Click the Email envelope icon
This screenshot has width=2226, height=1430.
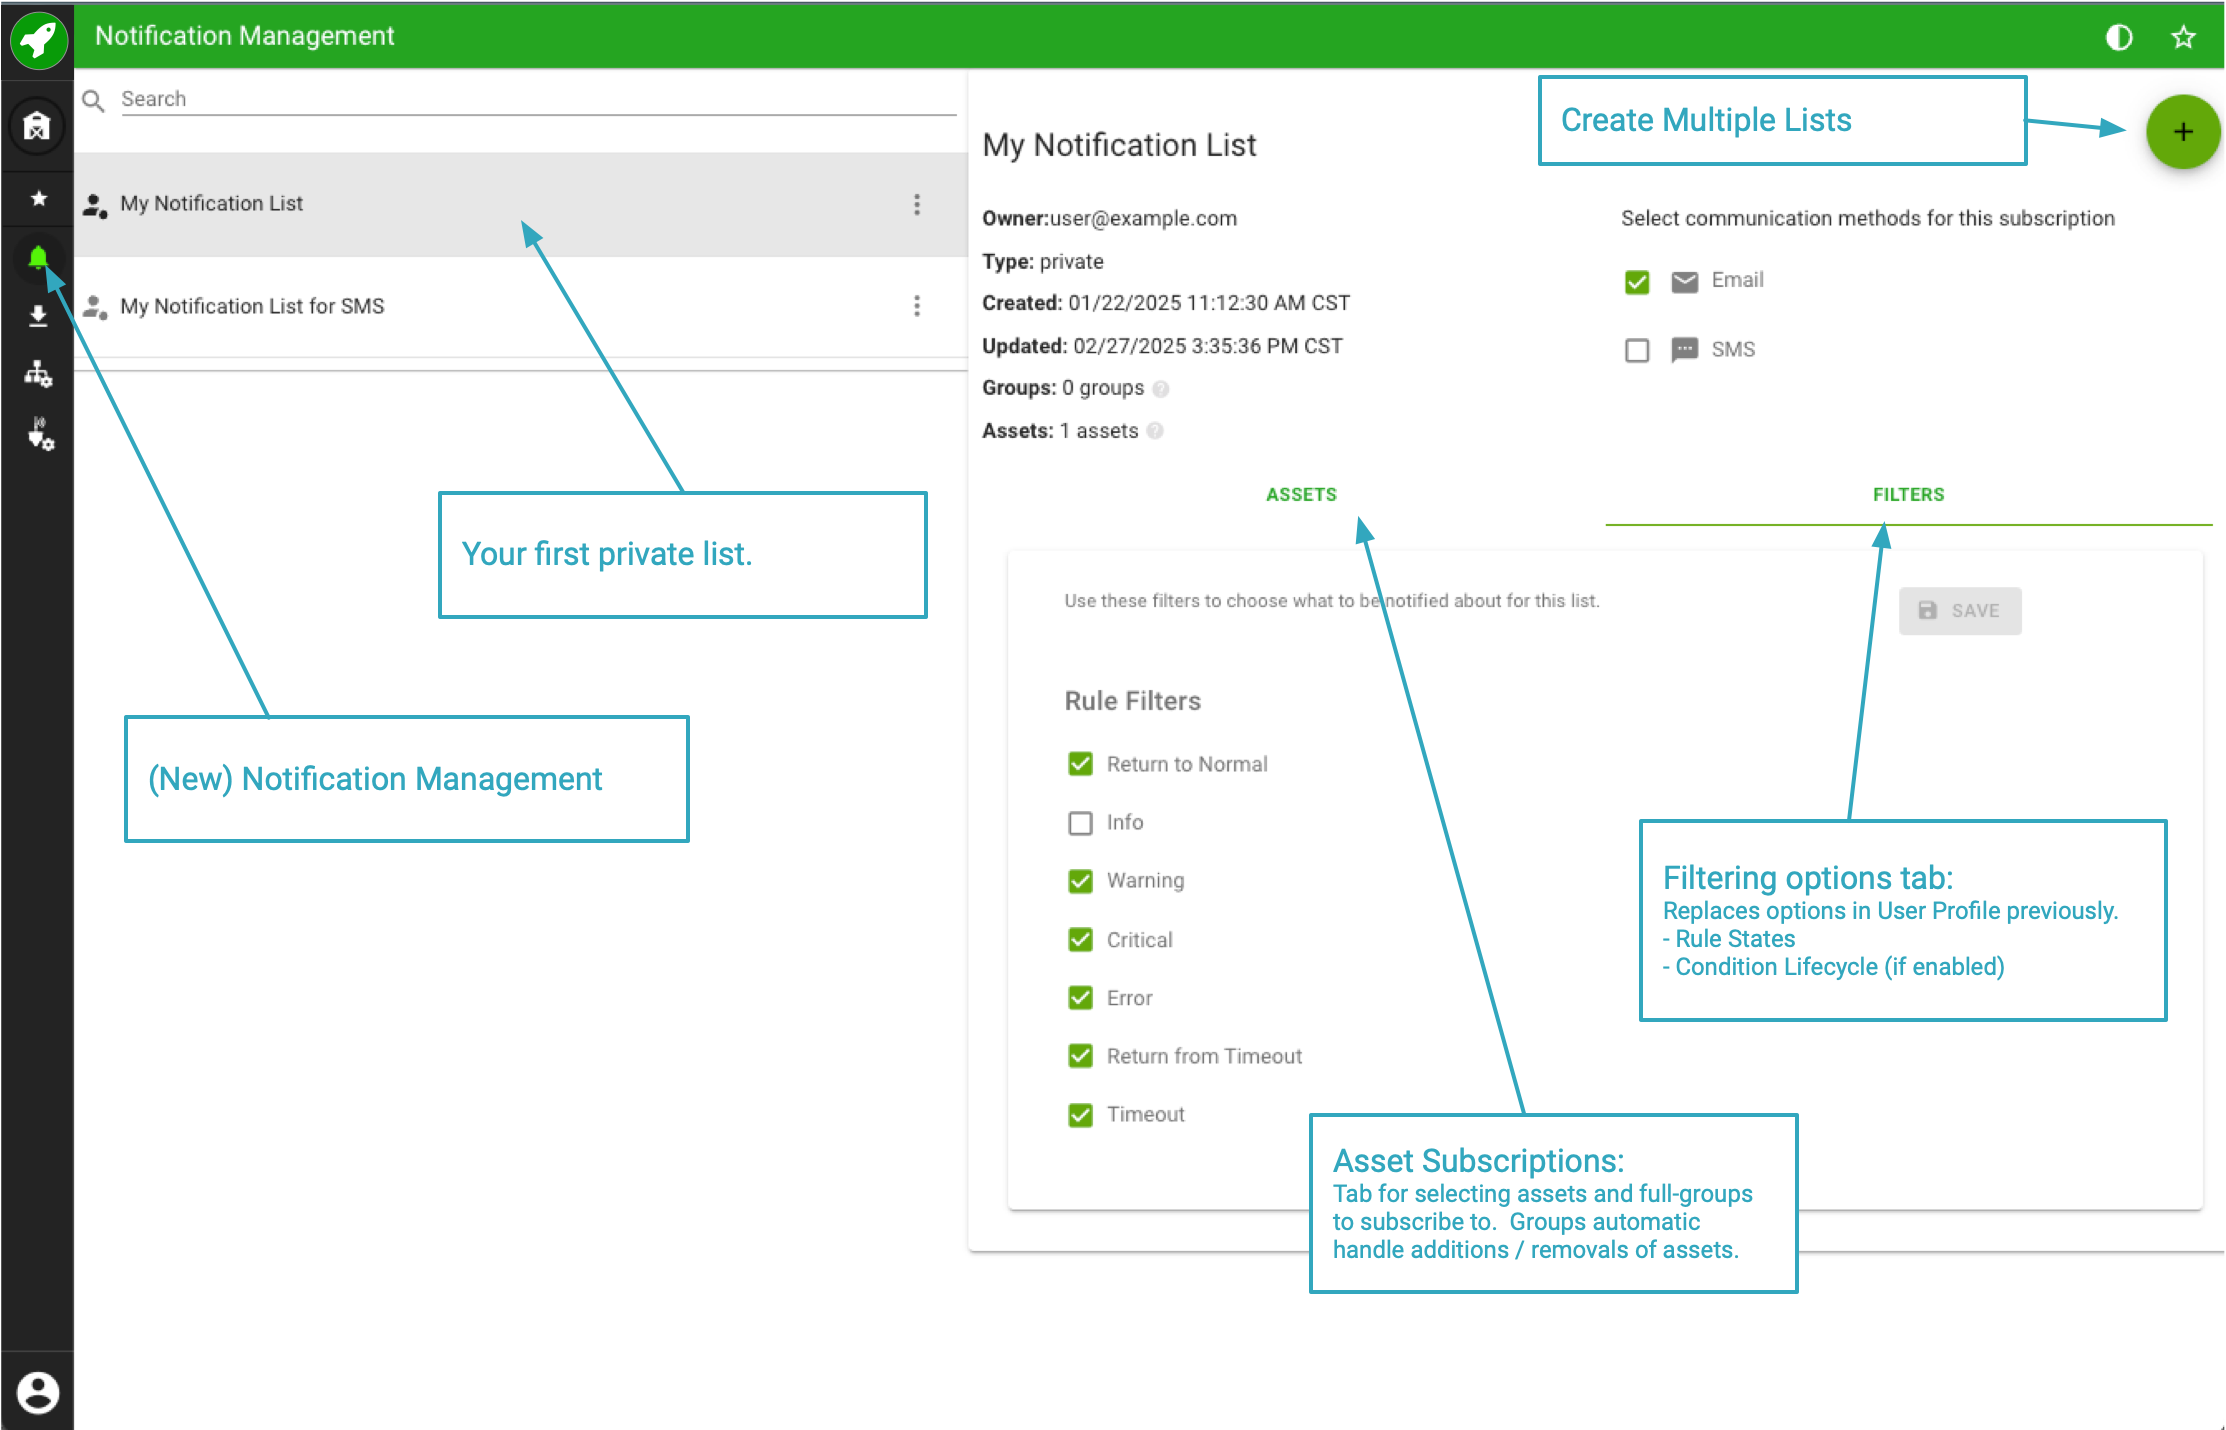point(1685,282)
